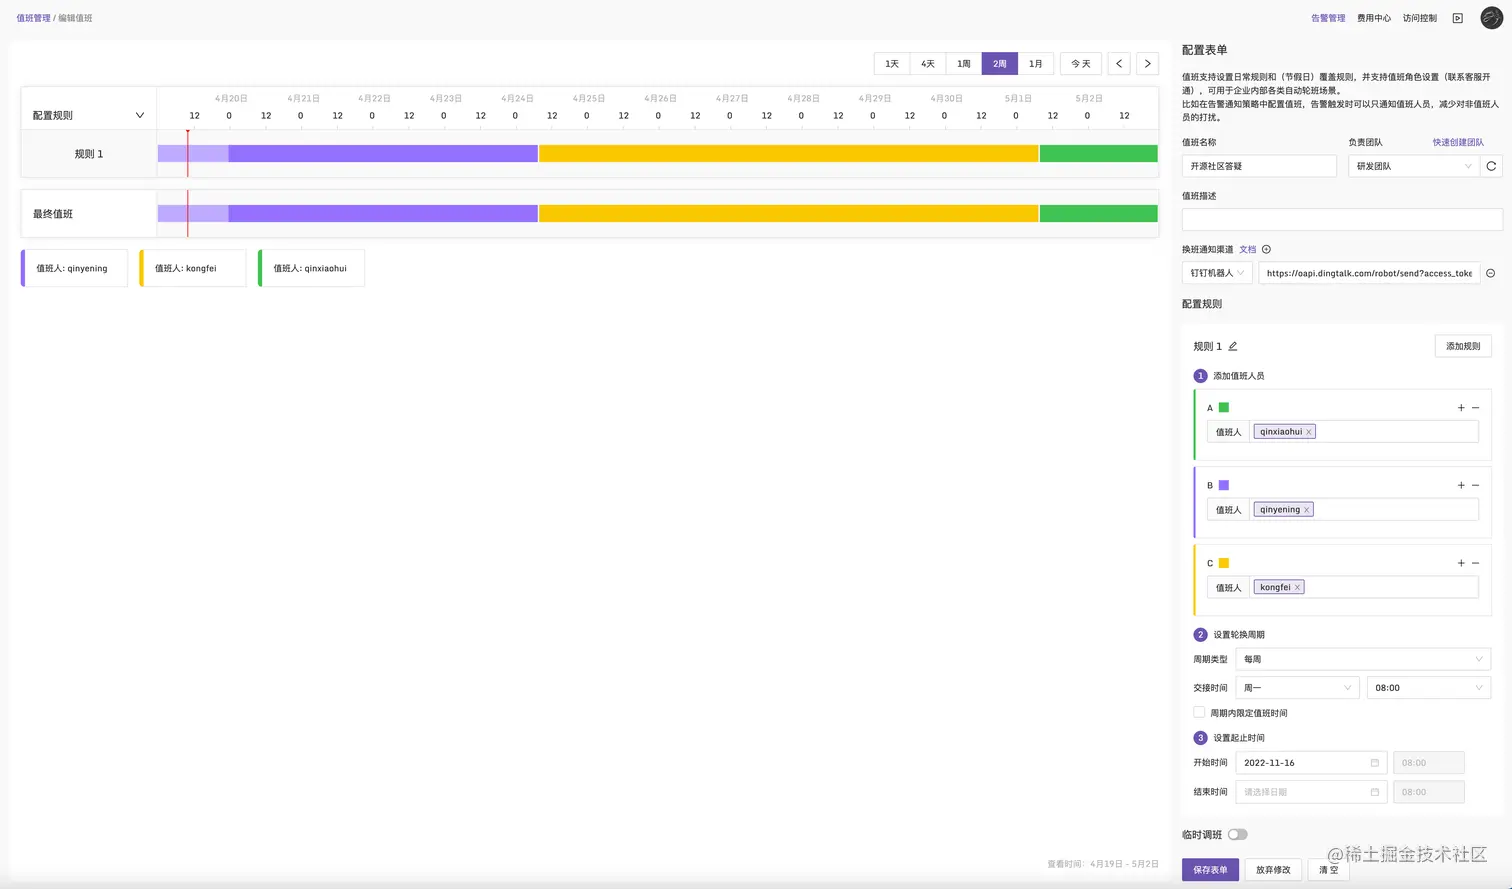Screen dimensions: 1512x889
Task: Click legend card 值班人: qinyening
Action: click(74, 268)
